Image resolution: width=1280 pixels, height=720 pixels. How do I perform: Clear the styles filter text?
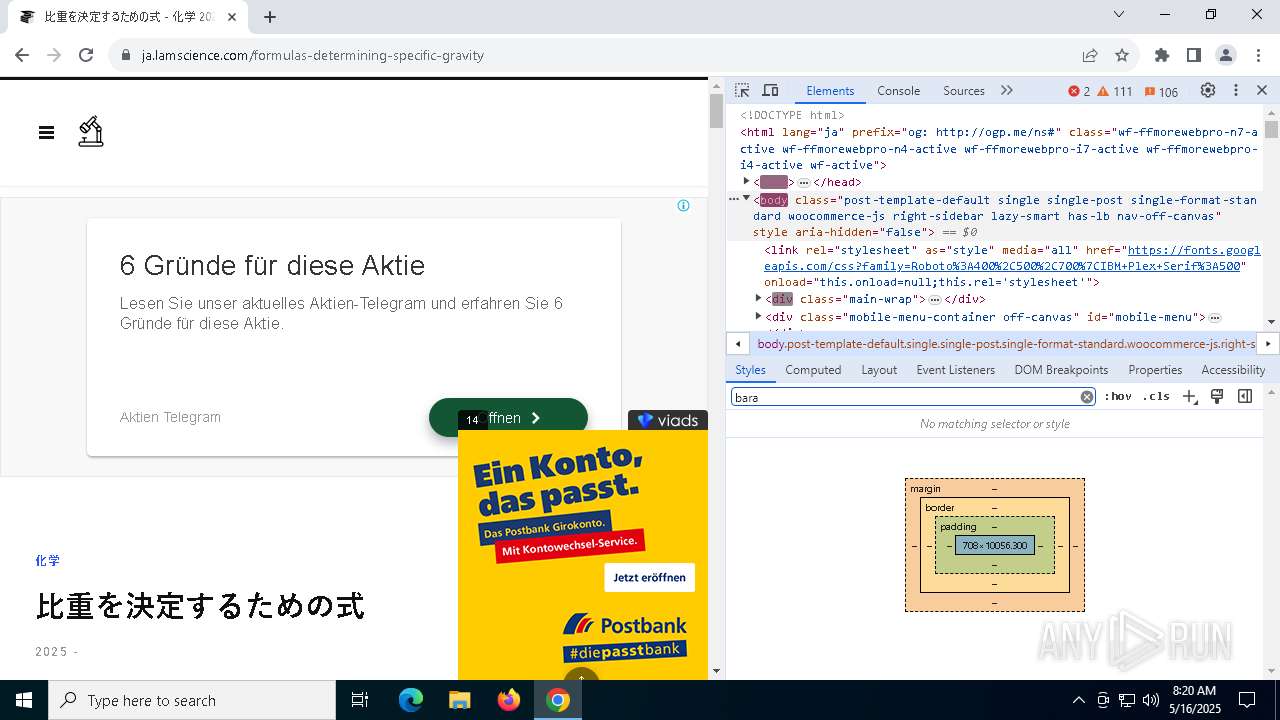pyautogui.click(x=1087, y=397)
